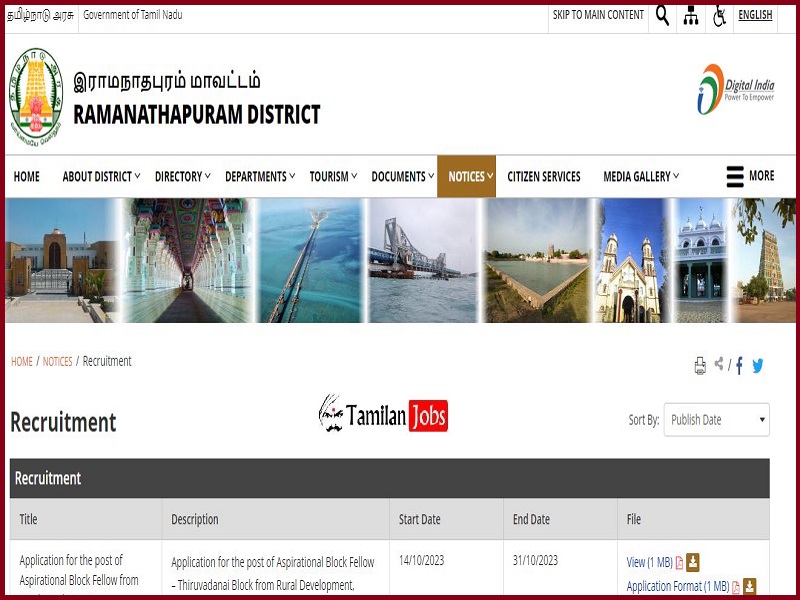Click the temple corridor banner photo
Image resolution: width=800 pixels, height=600 pixels.
point(188,260)
